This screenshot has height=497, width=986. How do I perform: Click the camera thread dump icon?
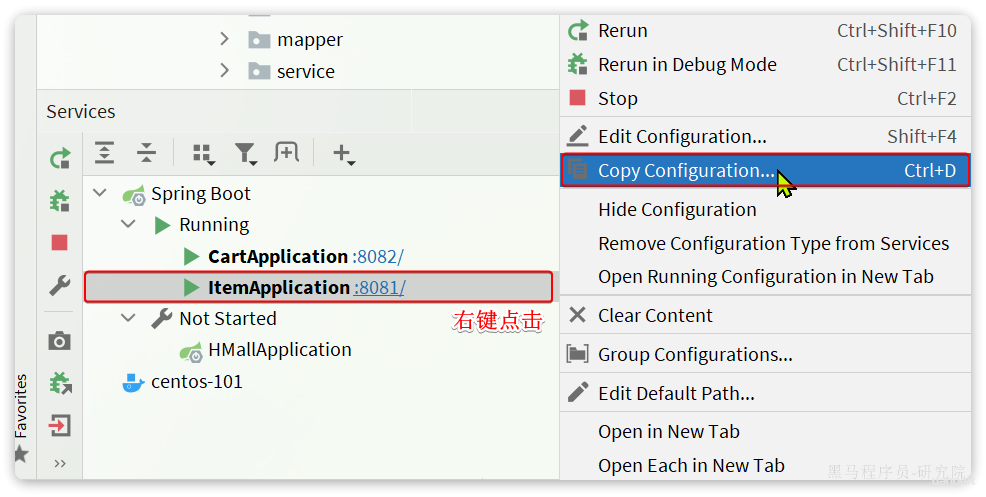(x=60, y=341)
